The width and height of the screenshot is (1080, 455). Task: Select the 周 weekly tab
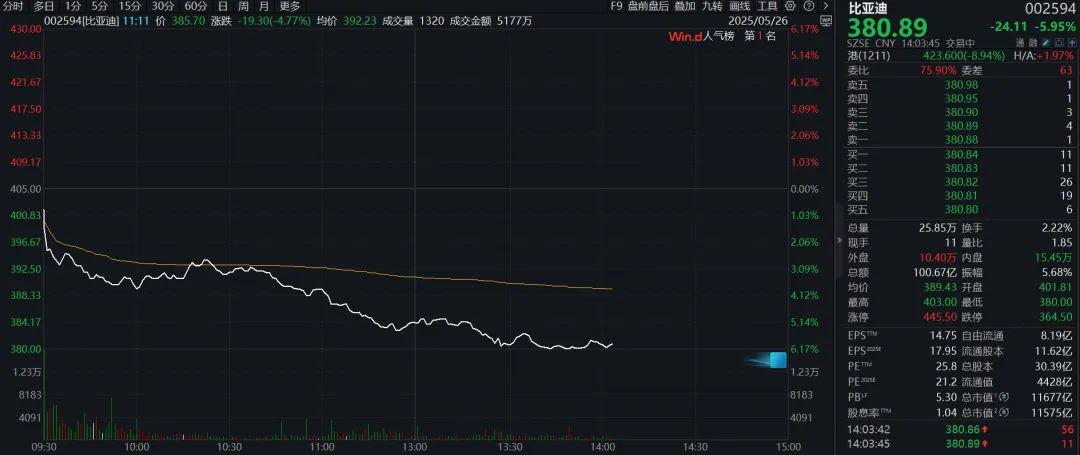tap(244, 6)
